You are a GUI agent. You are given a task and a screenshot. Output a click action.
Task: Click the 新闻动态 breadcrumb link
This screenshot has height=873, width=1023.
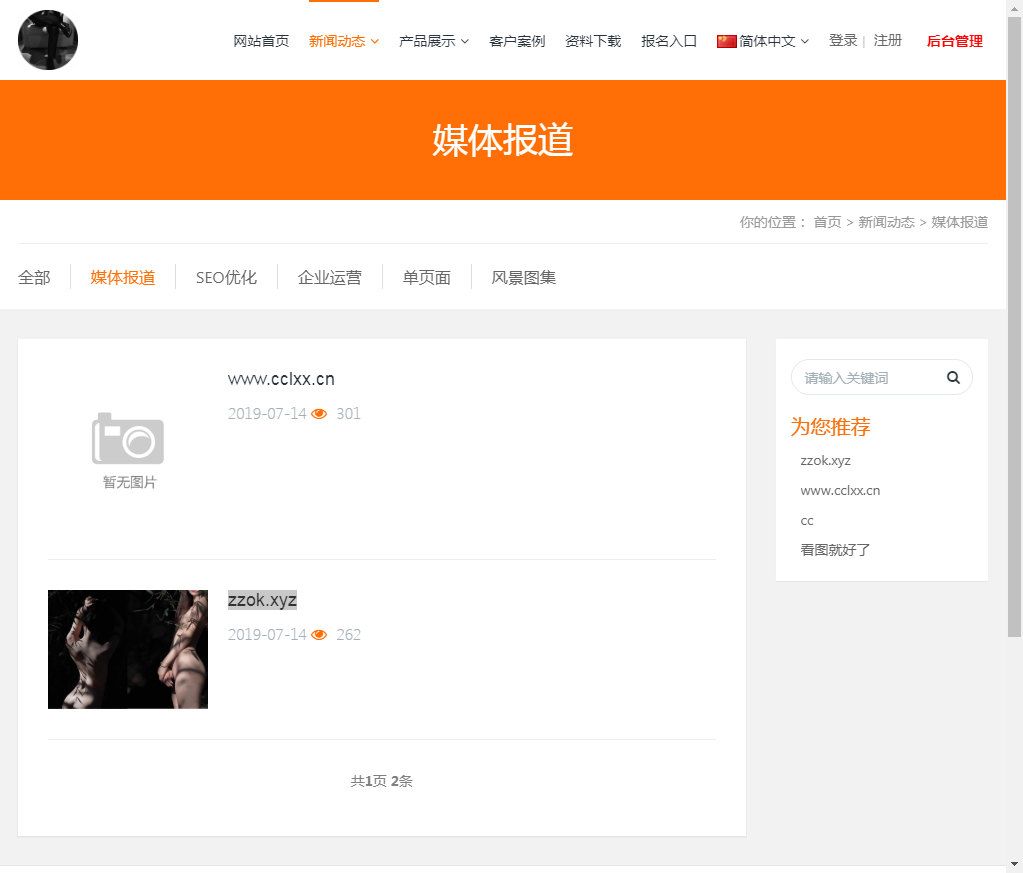coord(886,222)
